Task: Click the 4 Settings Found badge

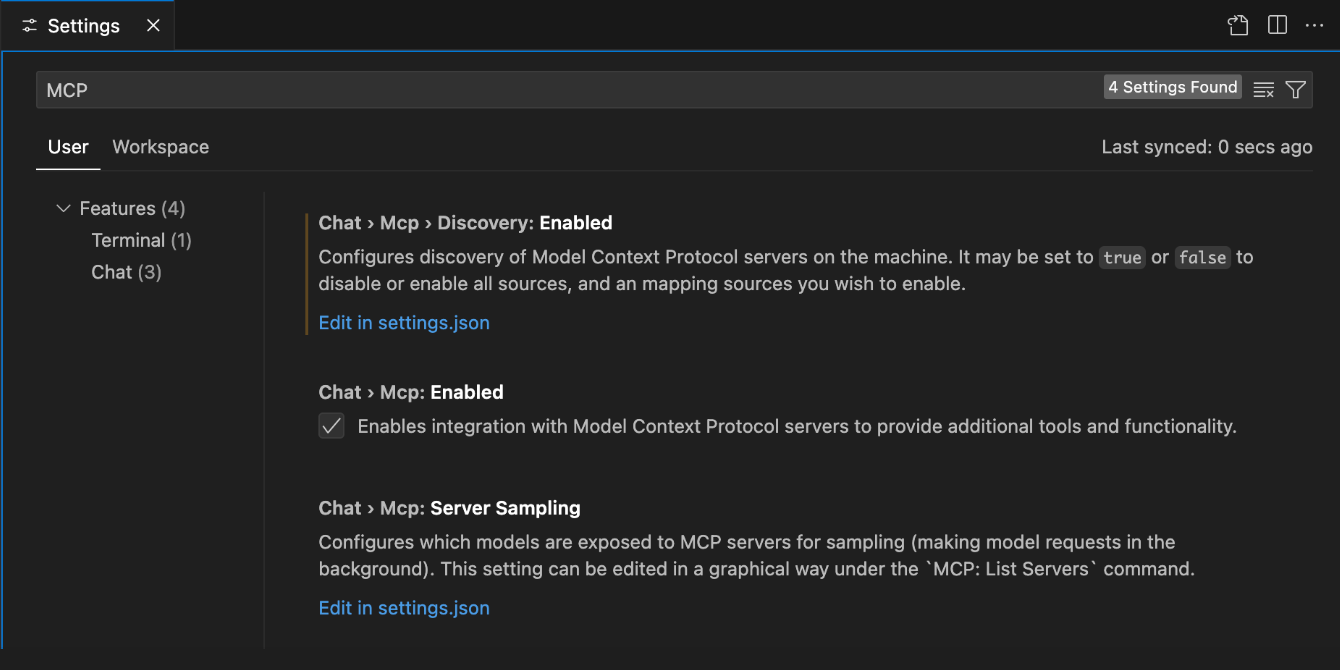Action: (1172, 87)
